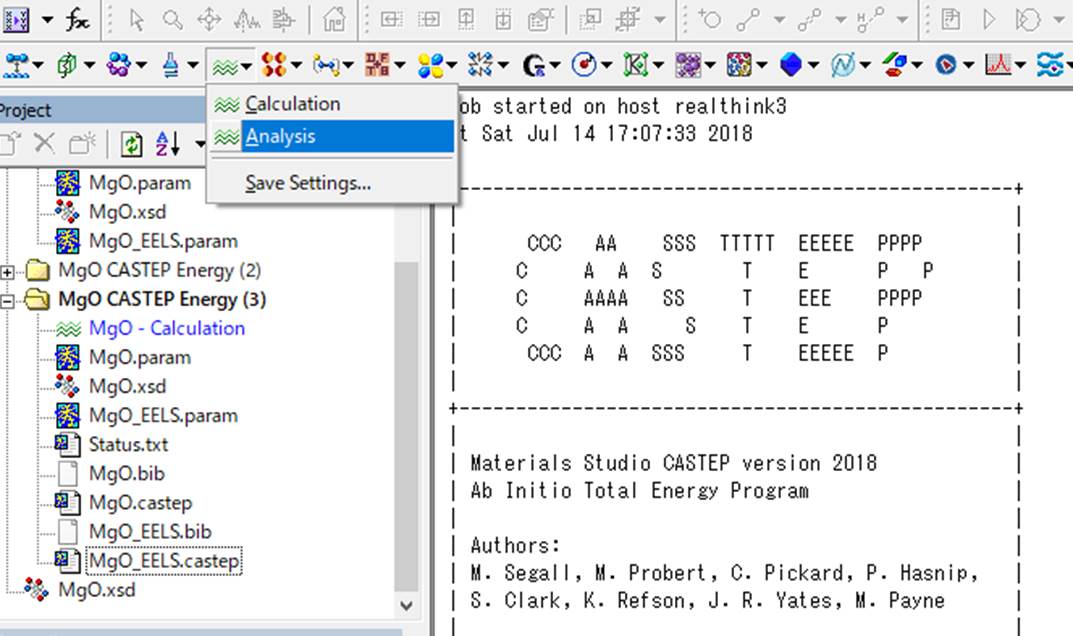
Task: Select MgO_EELS.castep in the project tree
Action: click(164, 561)
